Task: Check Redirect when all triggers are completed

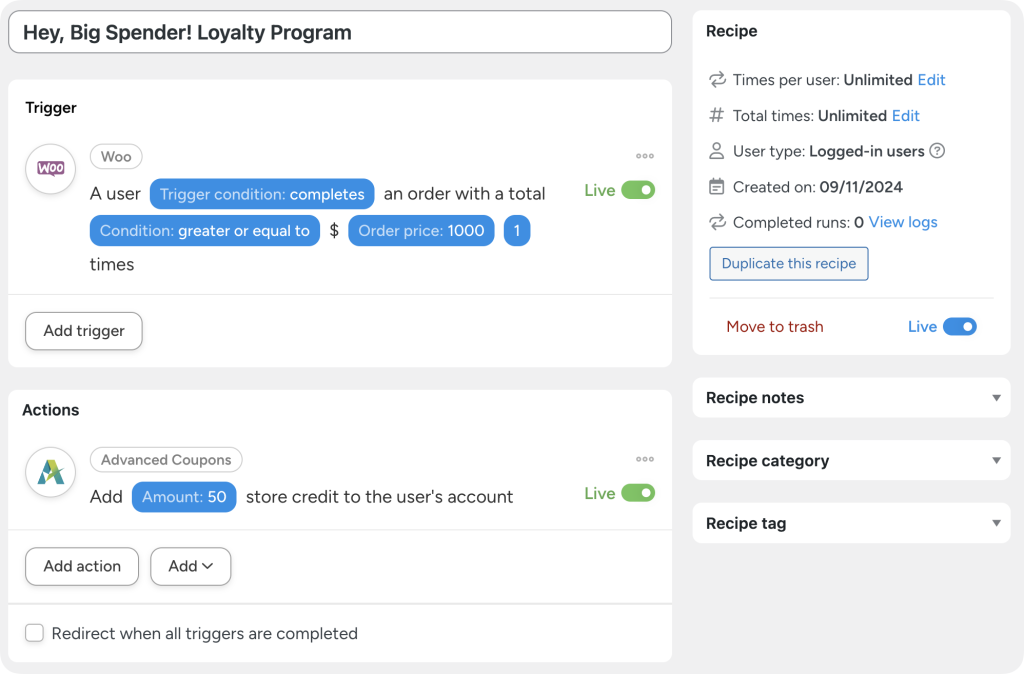Action: coord(35,633)
